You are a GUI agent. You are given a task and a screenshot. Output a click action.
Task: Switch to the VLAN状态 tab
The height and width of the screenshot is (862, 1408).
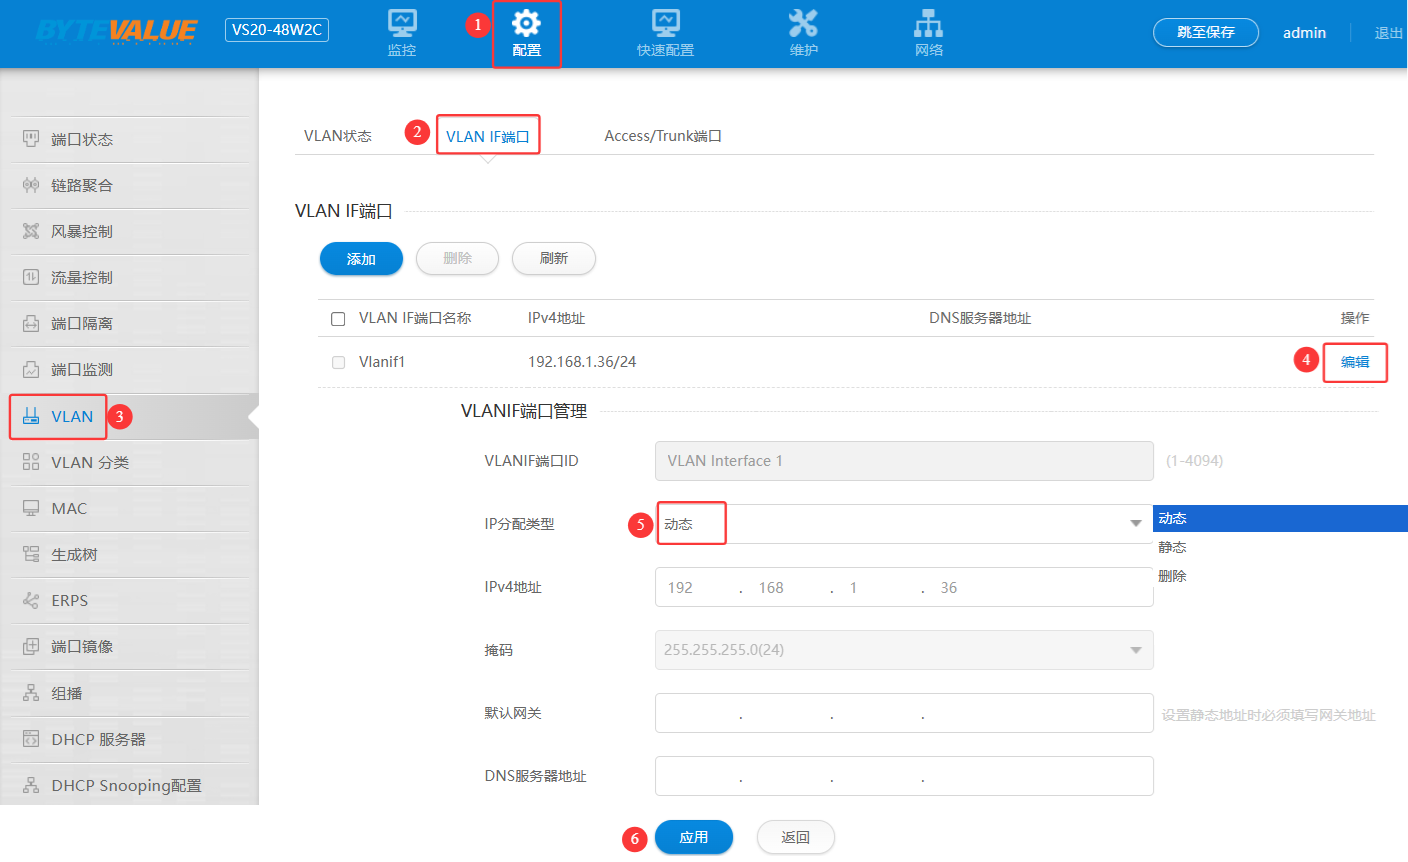point(337,136)
